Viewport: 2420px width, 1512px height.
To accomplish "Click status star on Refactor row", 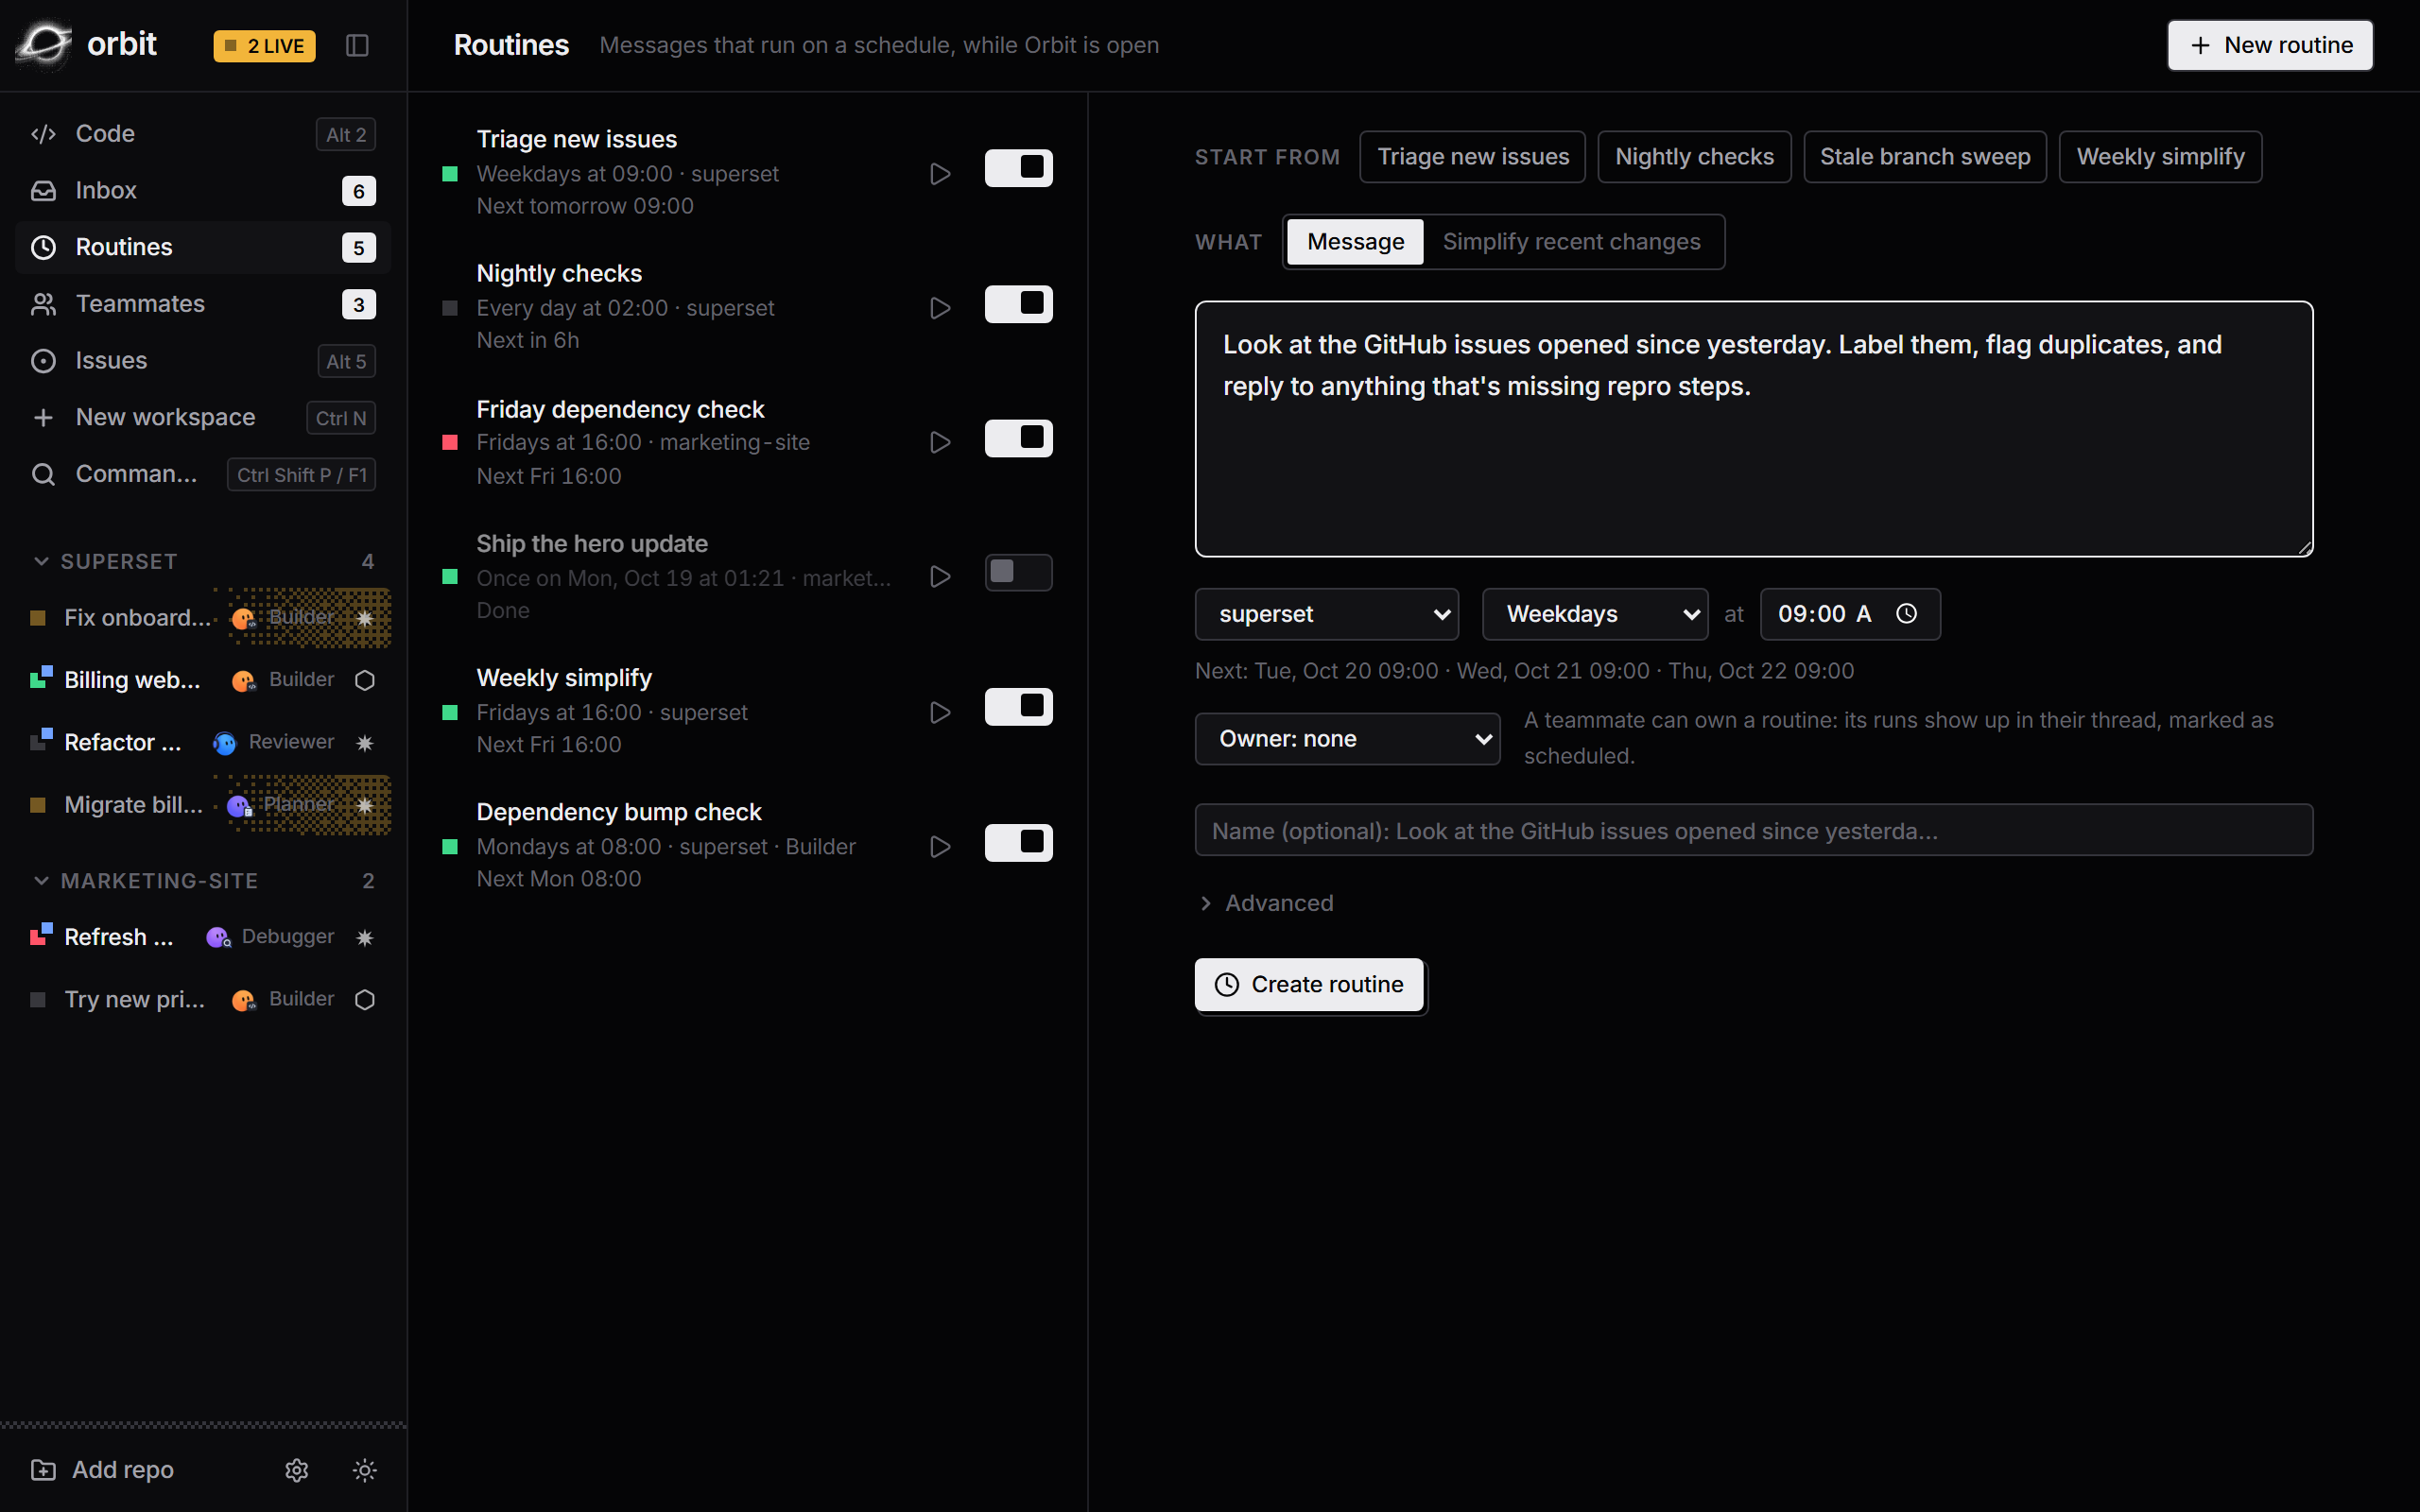I will [364, 742].
